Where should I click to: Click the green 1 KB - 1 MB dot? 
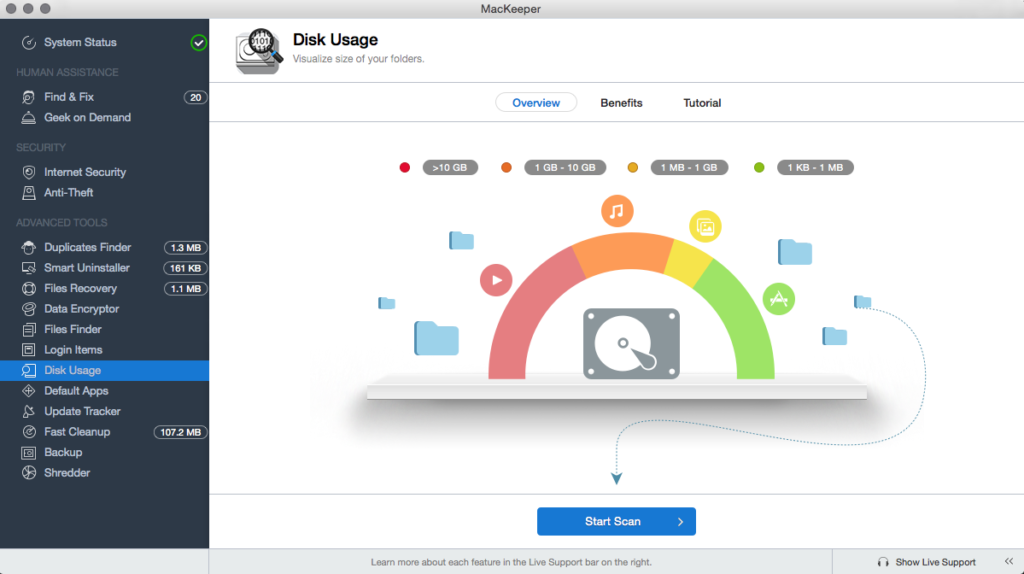759,168
